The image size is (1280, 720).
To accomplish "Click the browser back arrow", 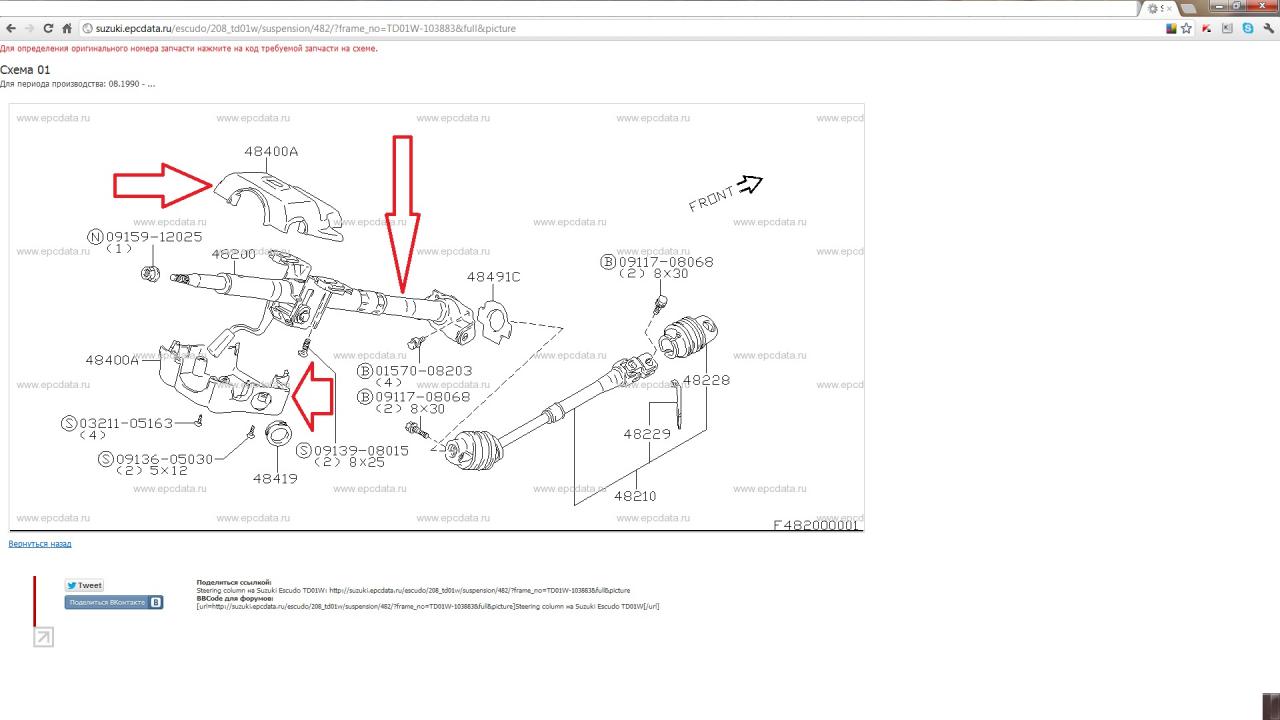I will pyautogui.click(x=11, y=29).
